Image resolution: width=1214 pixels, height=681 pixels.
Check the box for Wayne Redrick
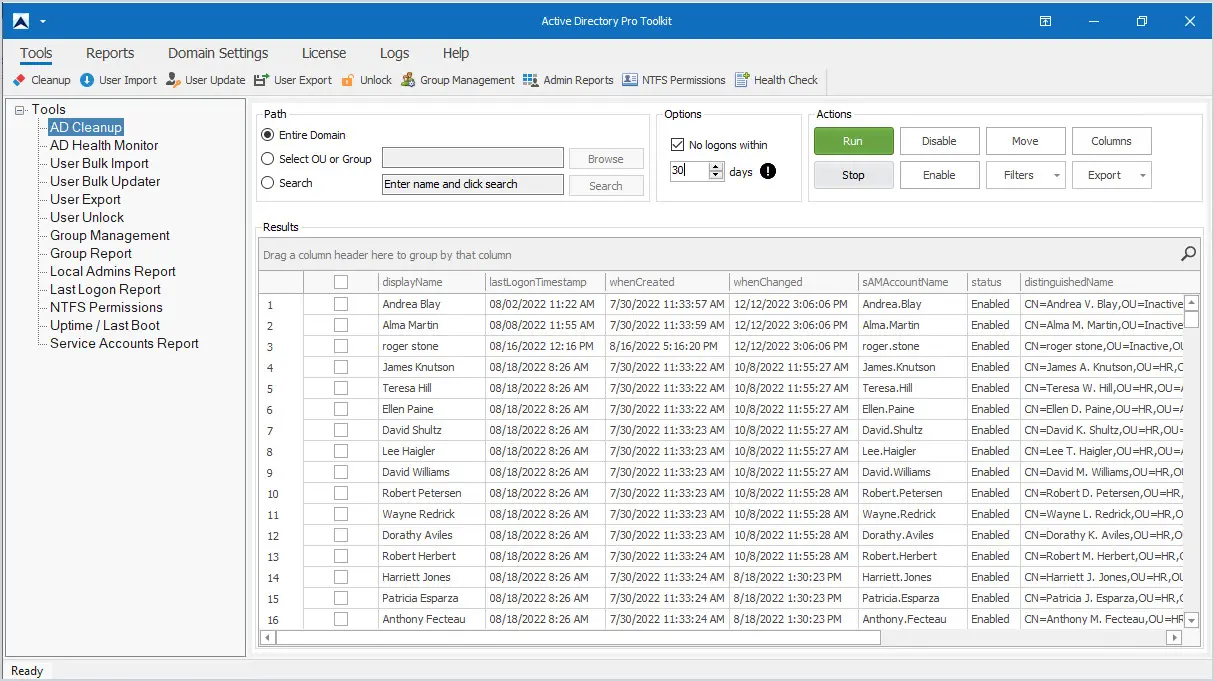point(341,514)
